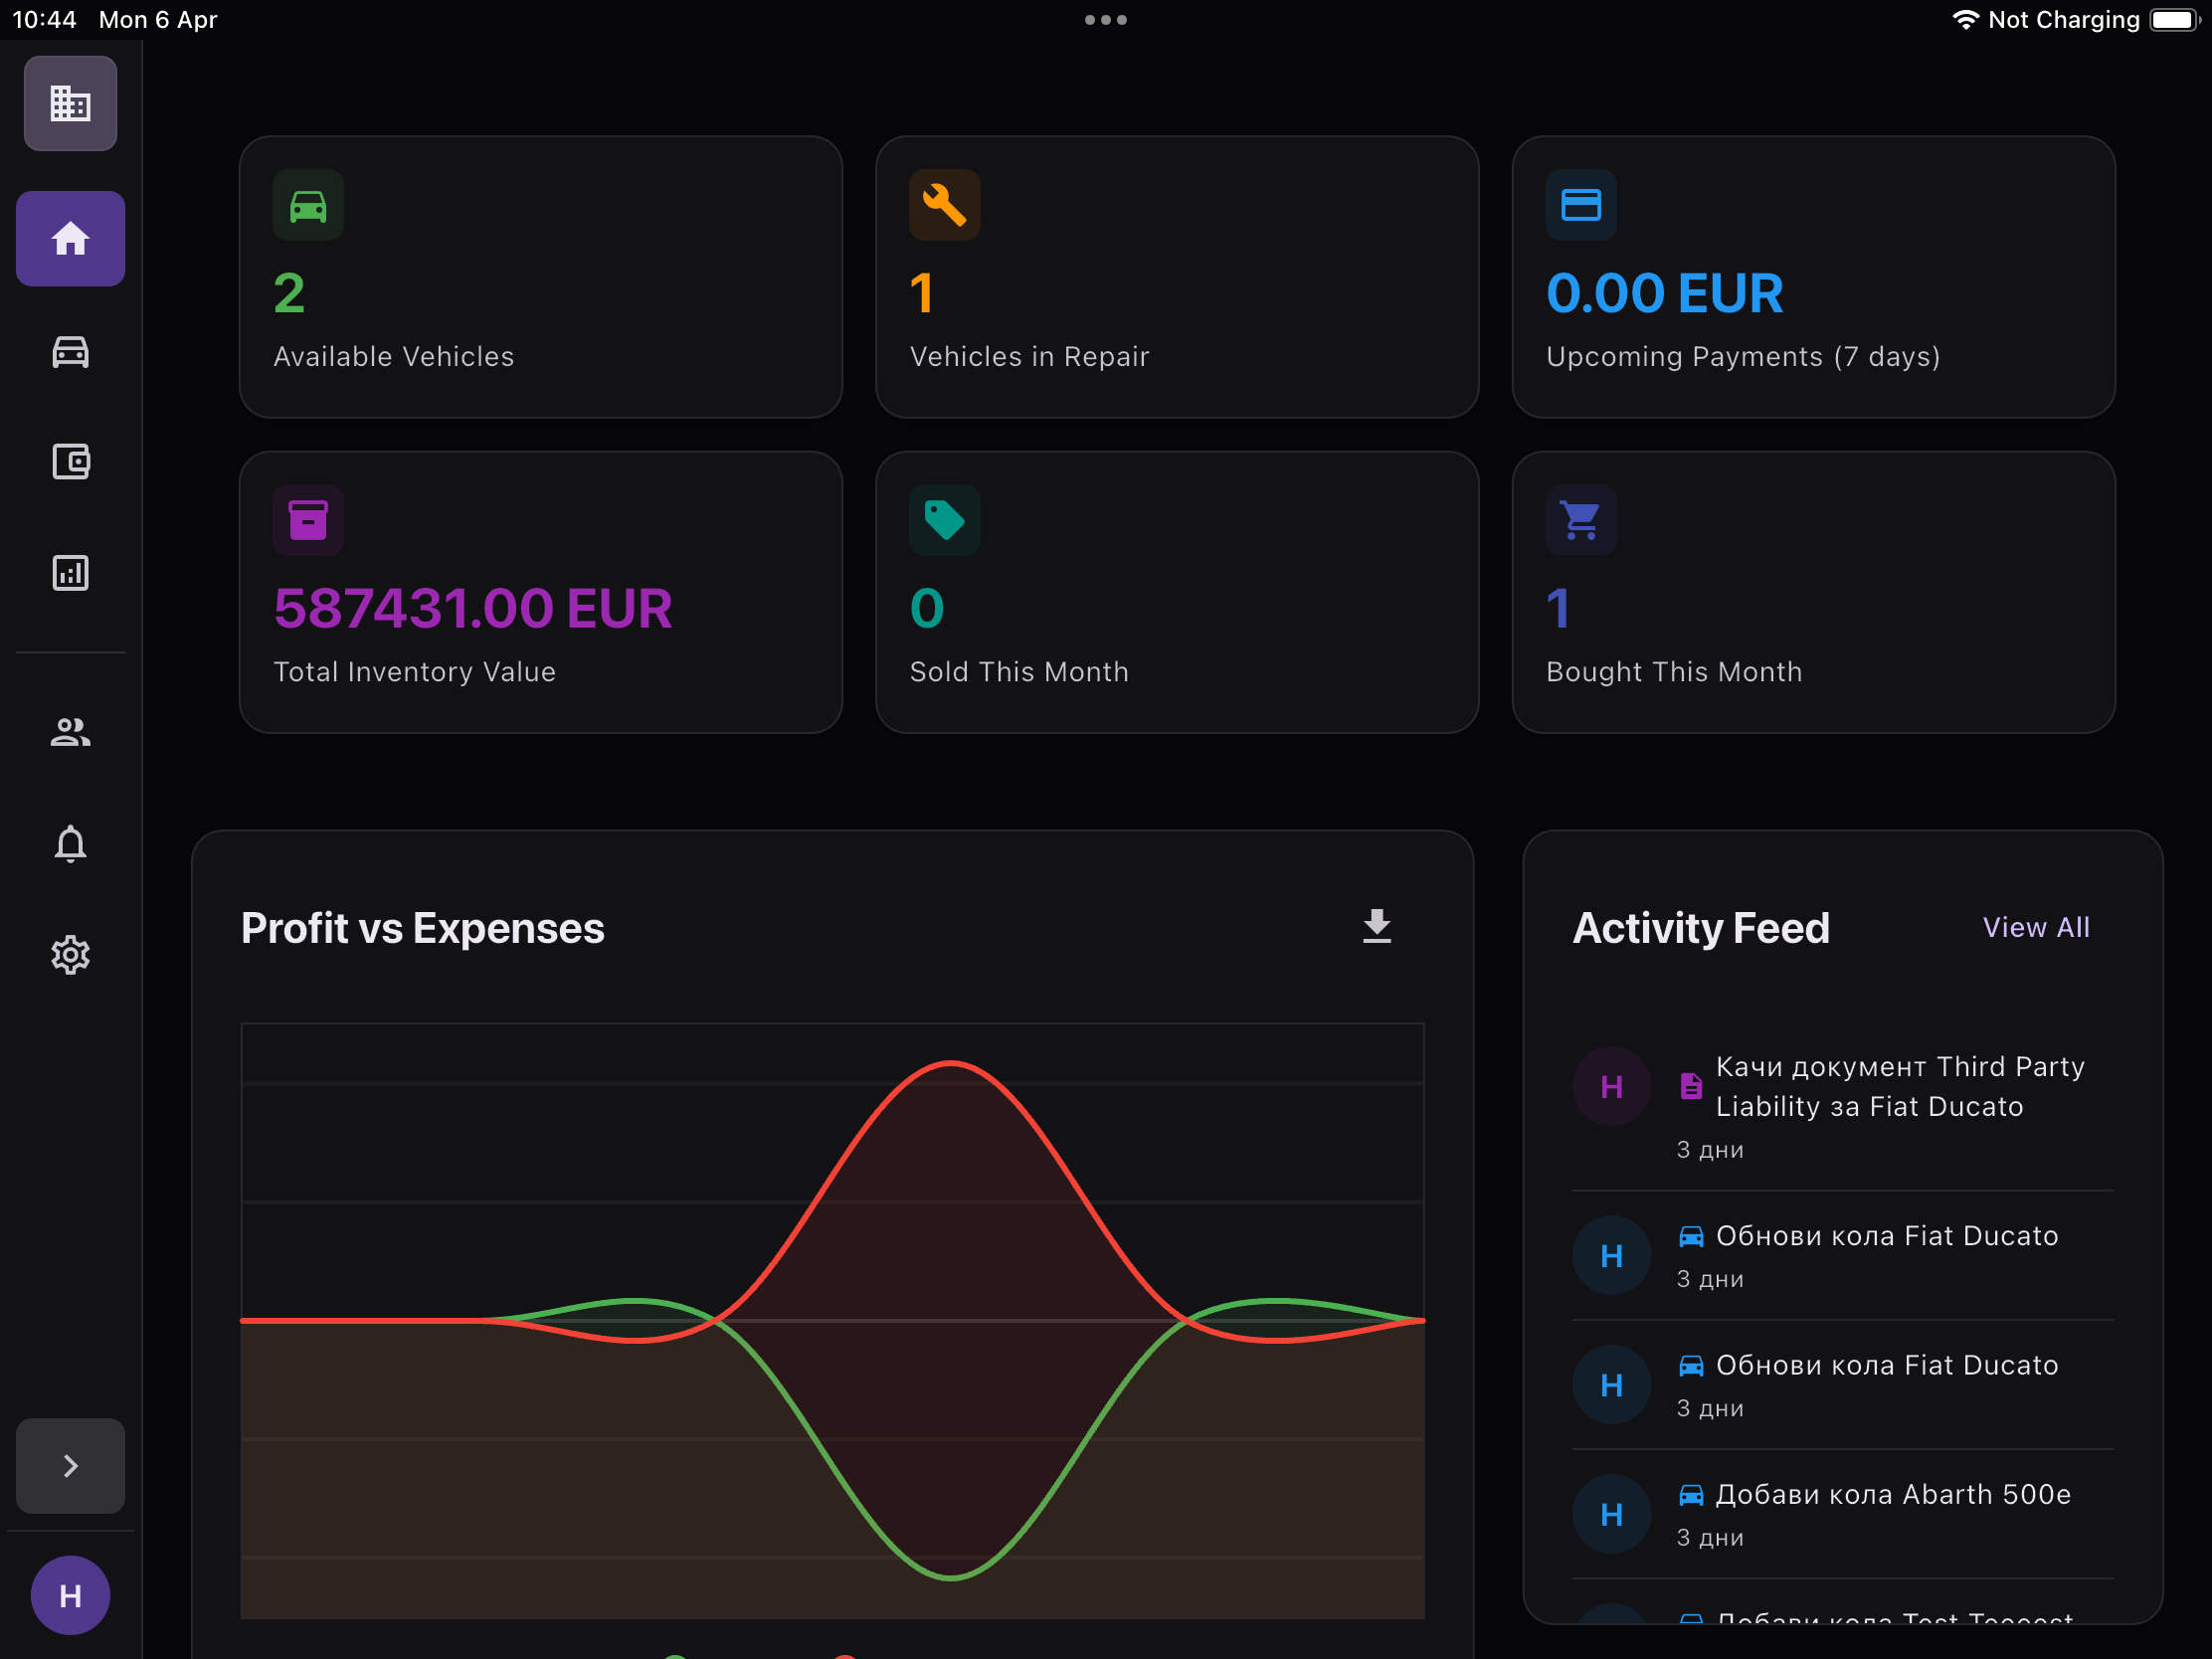The image size is (2212, 1659).
Task: Expand the collapsed sidebar
Action: pos(69,1465)
